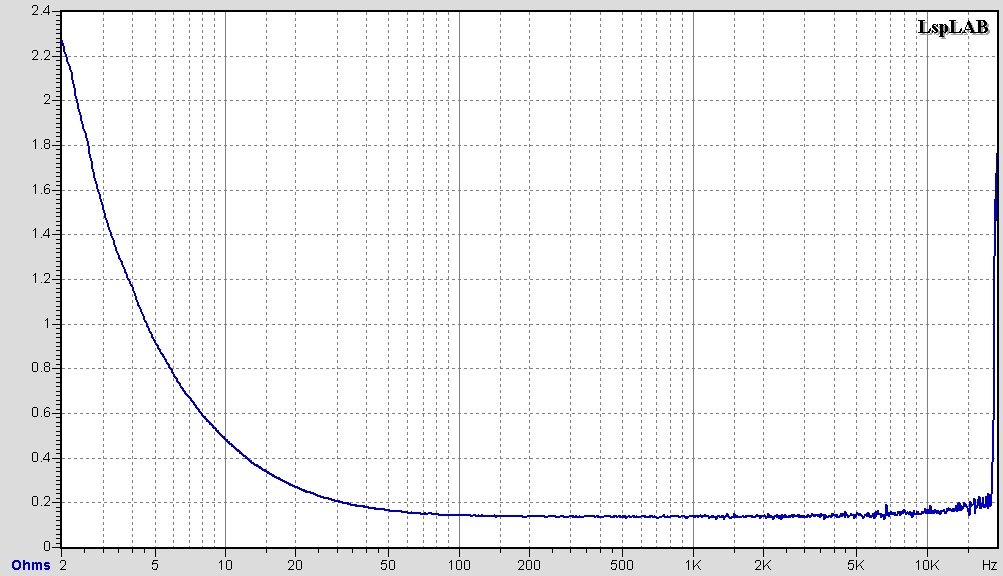Click the "1.8" ohms axis tick label

point(41,145)
